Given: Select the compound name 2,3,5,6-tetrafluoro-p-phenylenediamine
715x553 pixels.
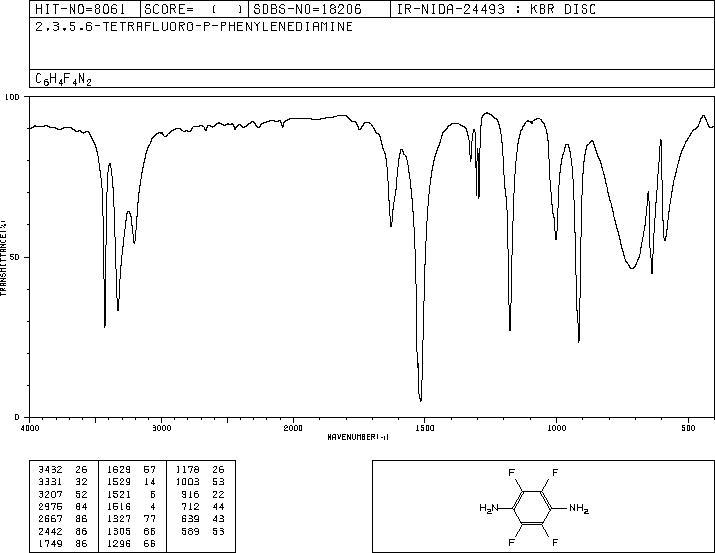Looking at the screenshot, I should (x=194, y=27).
